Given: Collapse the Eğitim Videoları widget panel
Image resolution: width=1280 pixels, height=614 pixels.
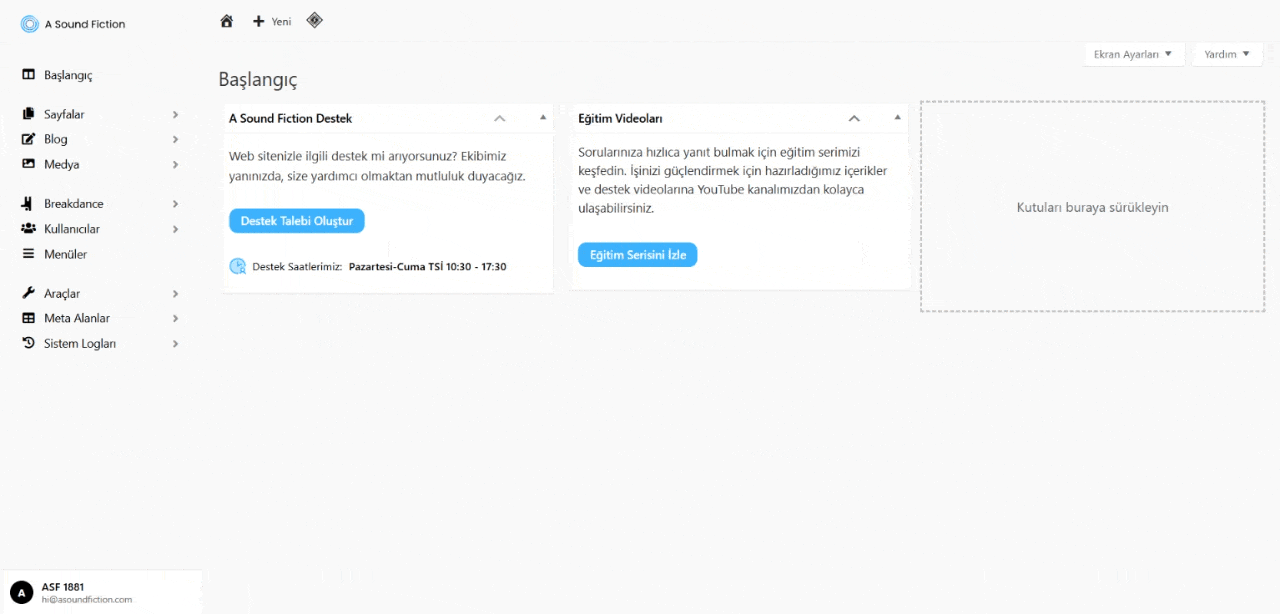Looking at the screenshot, I should tap(854, 118).
